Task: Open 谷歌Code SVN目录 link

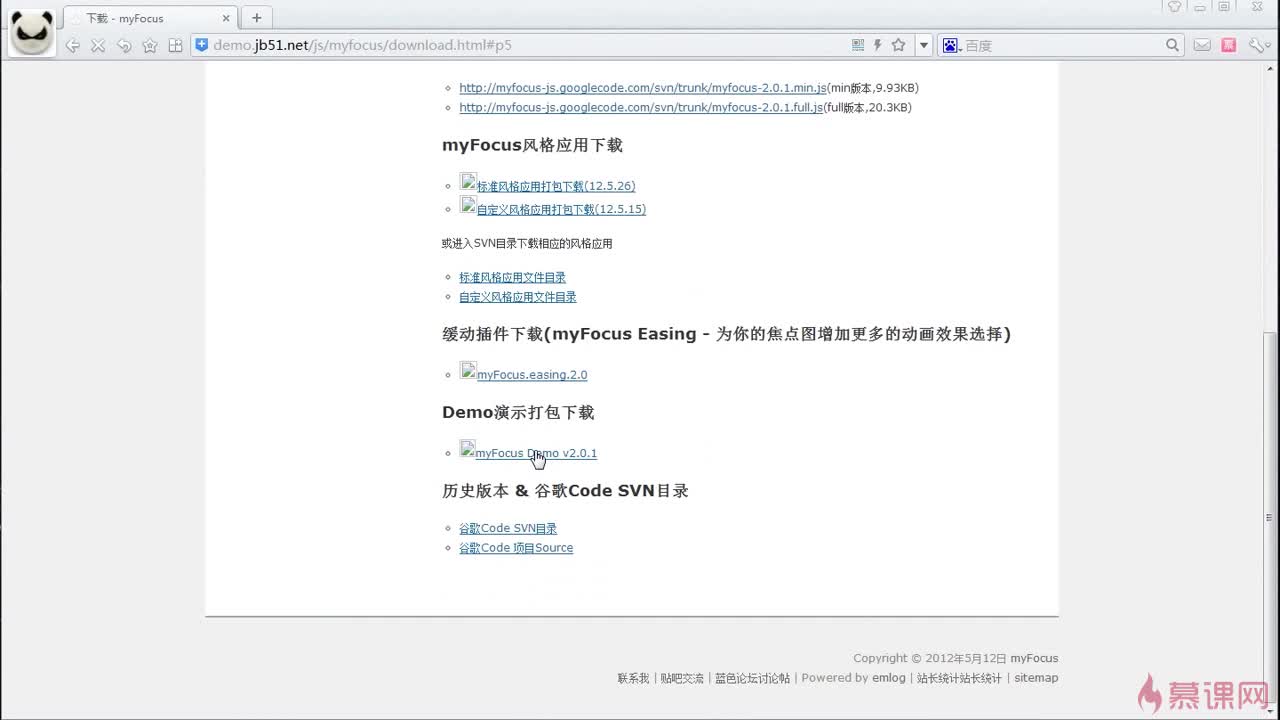Action: click(508, 528)
